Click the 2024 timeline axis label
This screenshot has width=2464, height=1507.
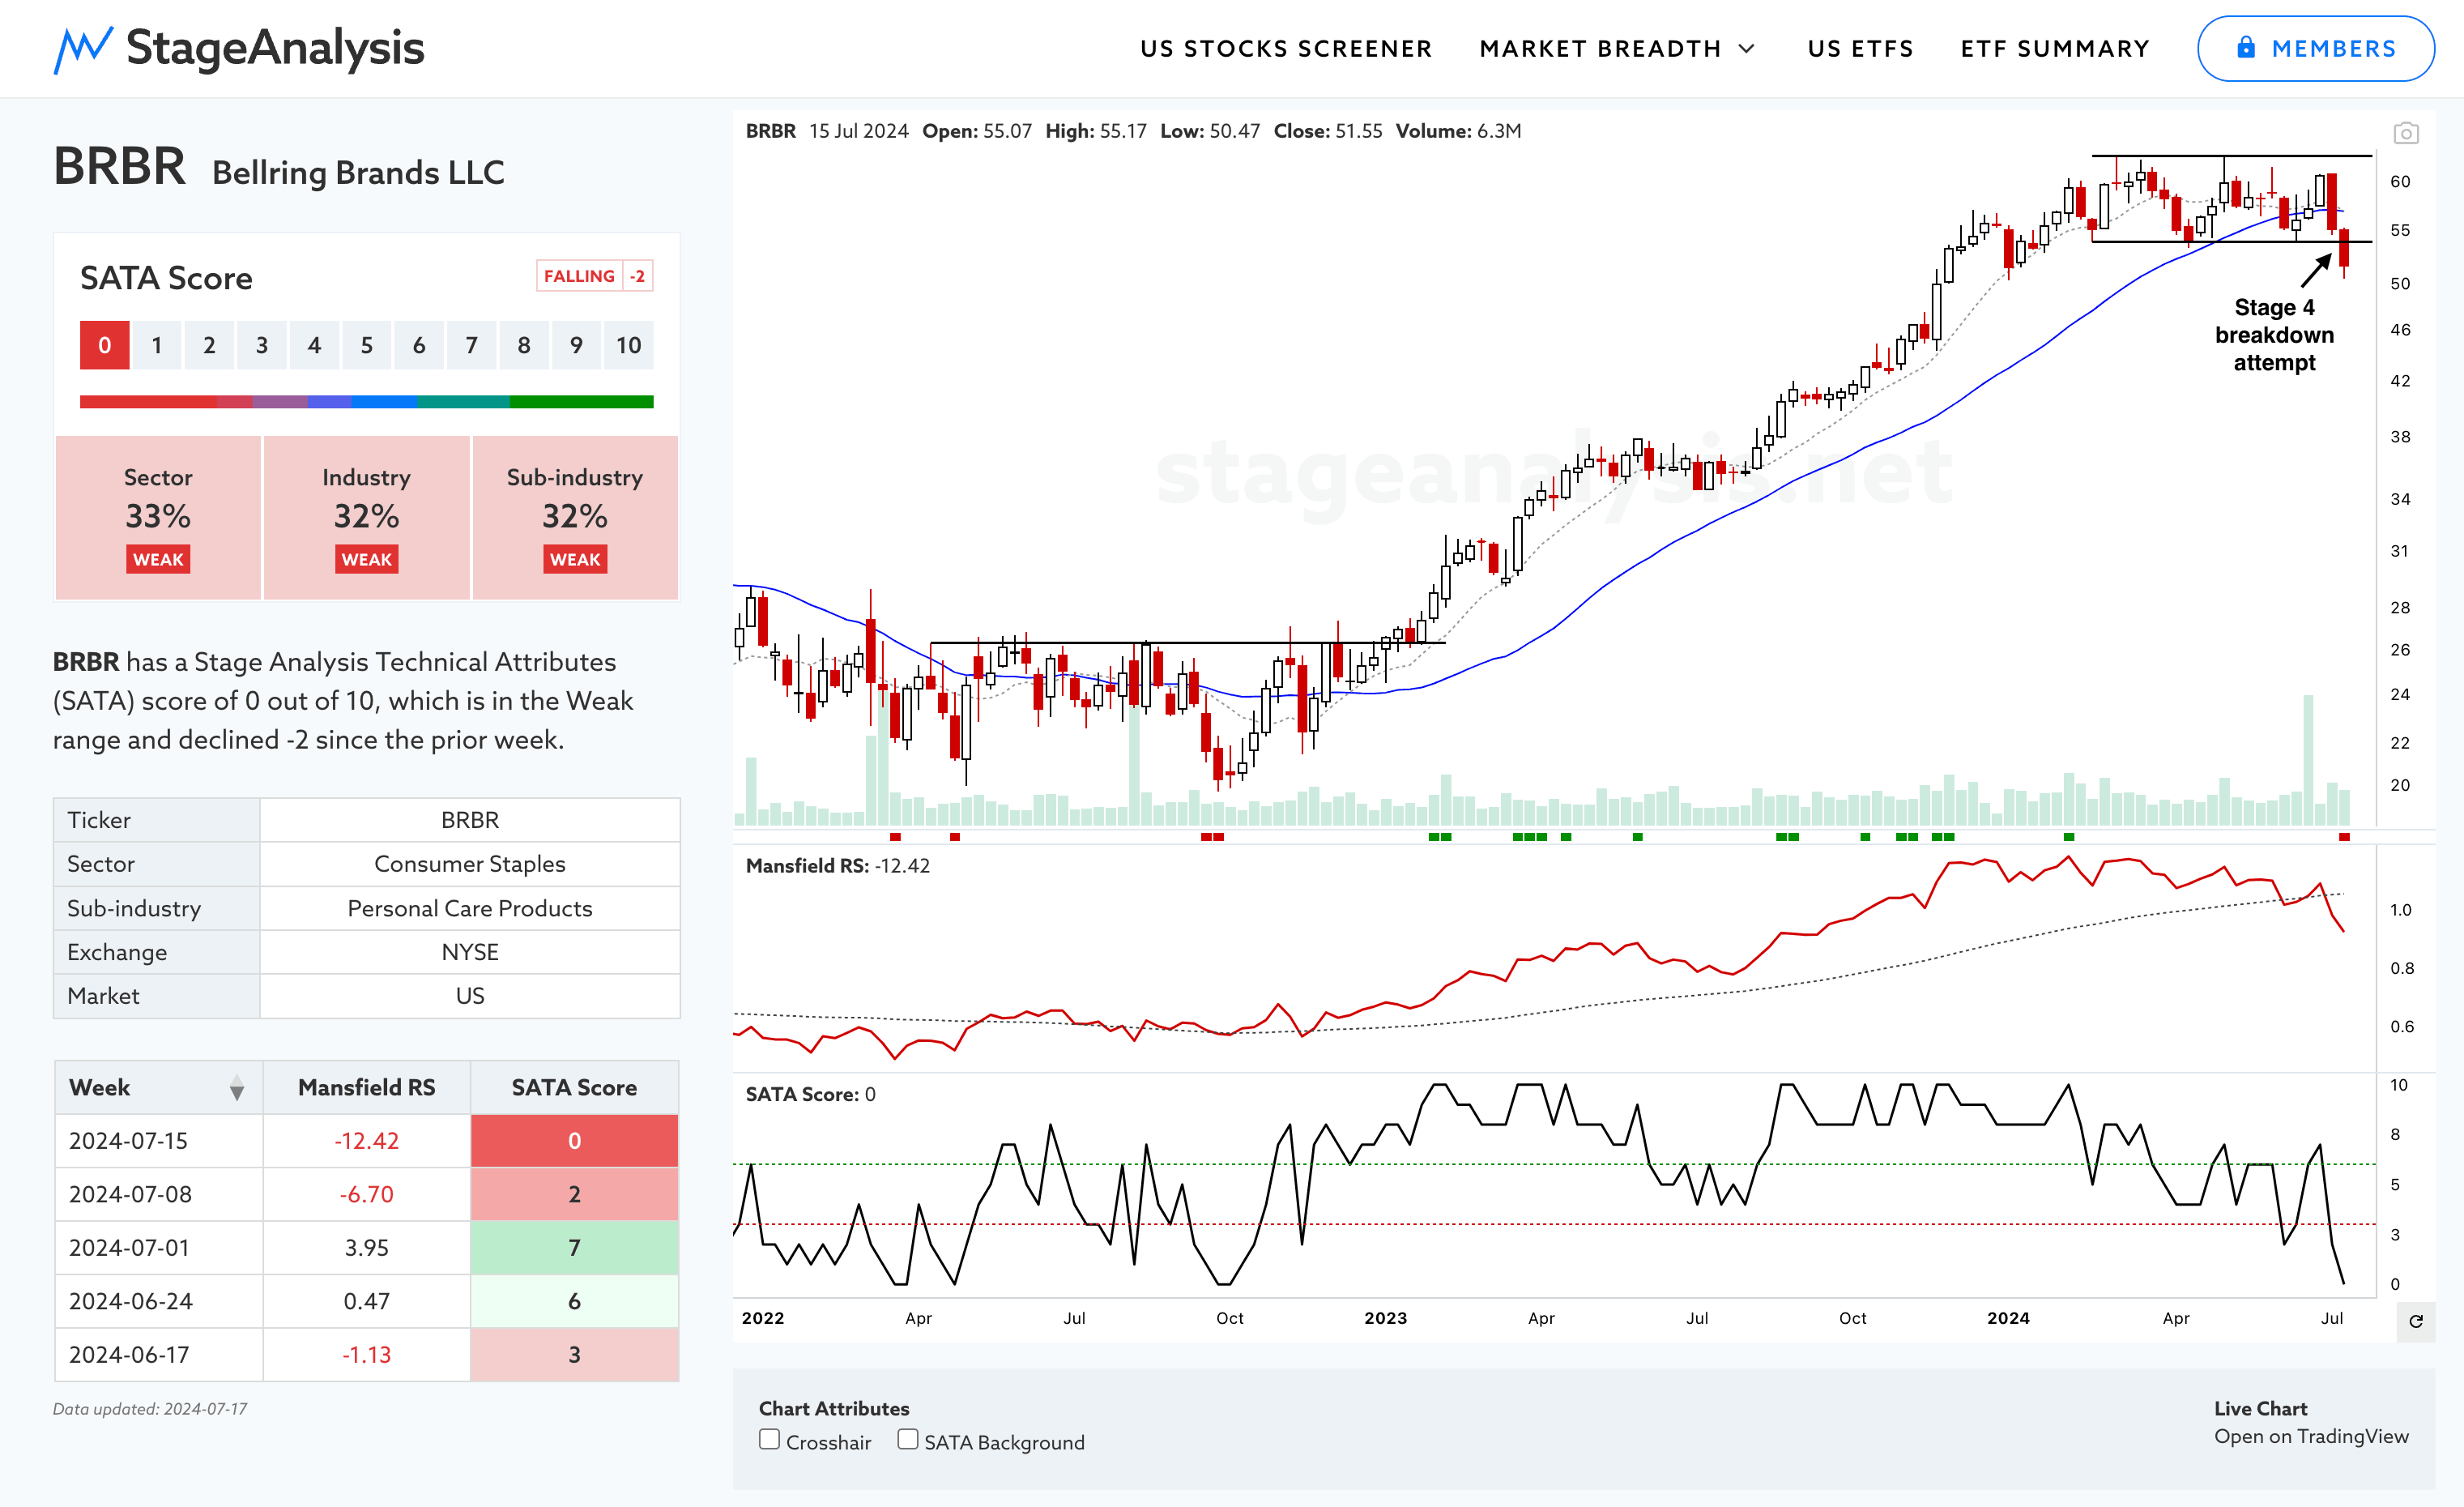click(x=2009, y=1318)
